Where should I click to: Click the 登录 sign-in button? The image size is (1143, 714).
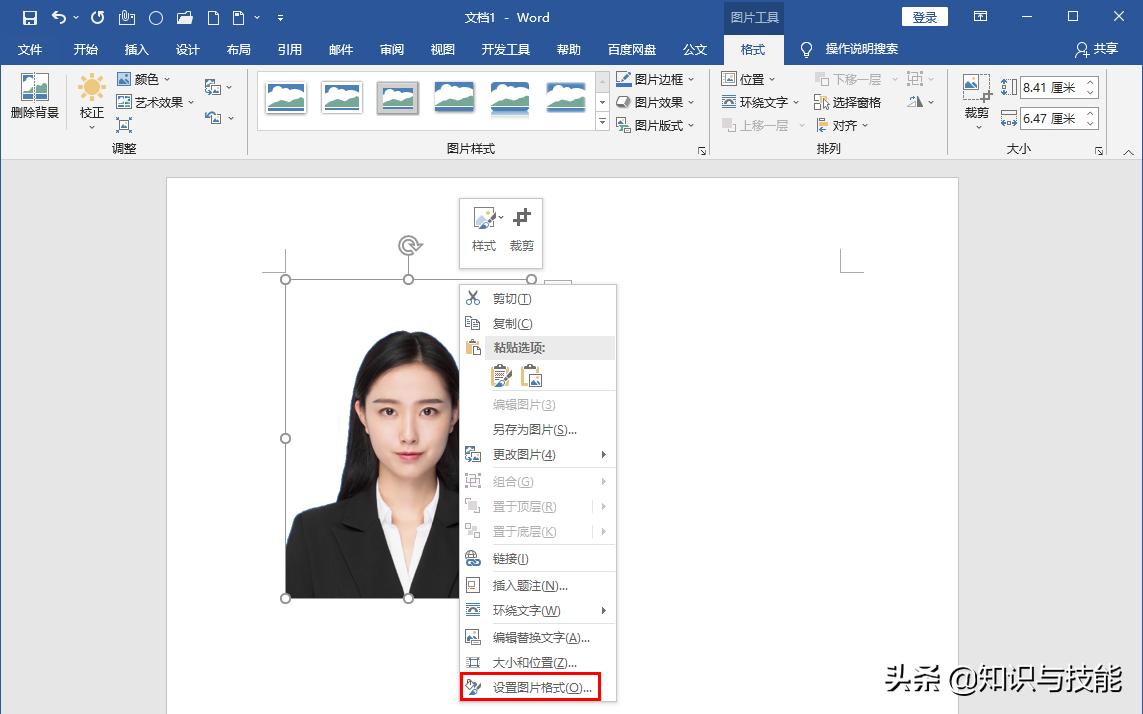[x=924, y=16]
